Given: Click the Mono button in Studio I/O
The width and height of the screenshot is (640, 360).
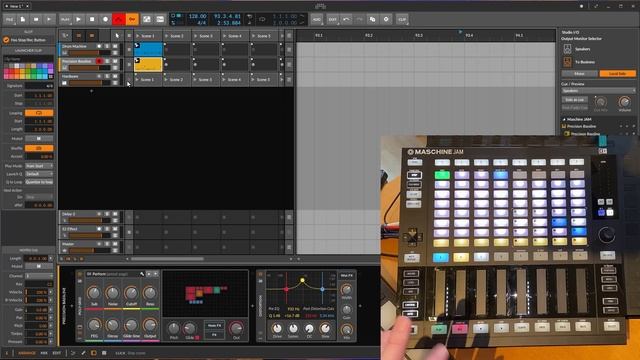Looking at the screenshot, I should pyautogui.click(x=579, y=73).
